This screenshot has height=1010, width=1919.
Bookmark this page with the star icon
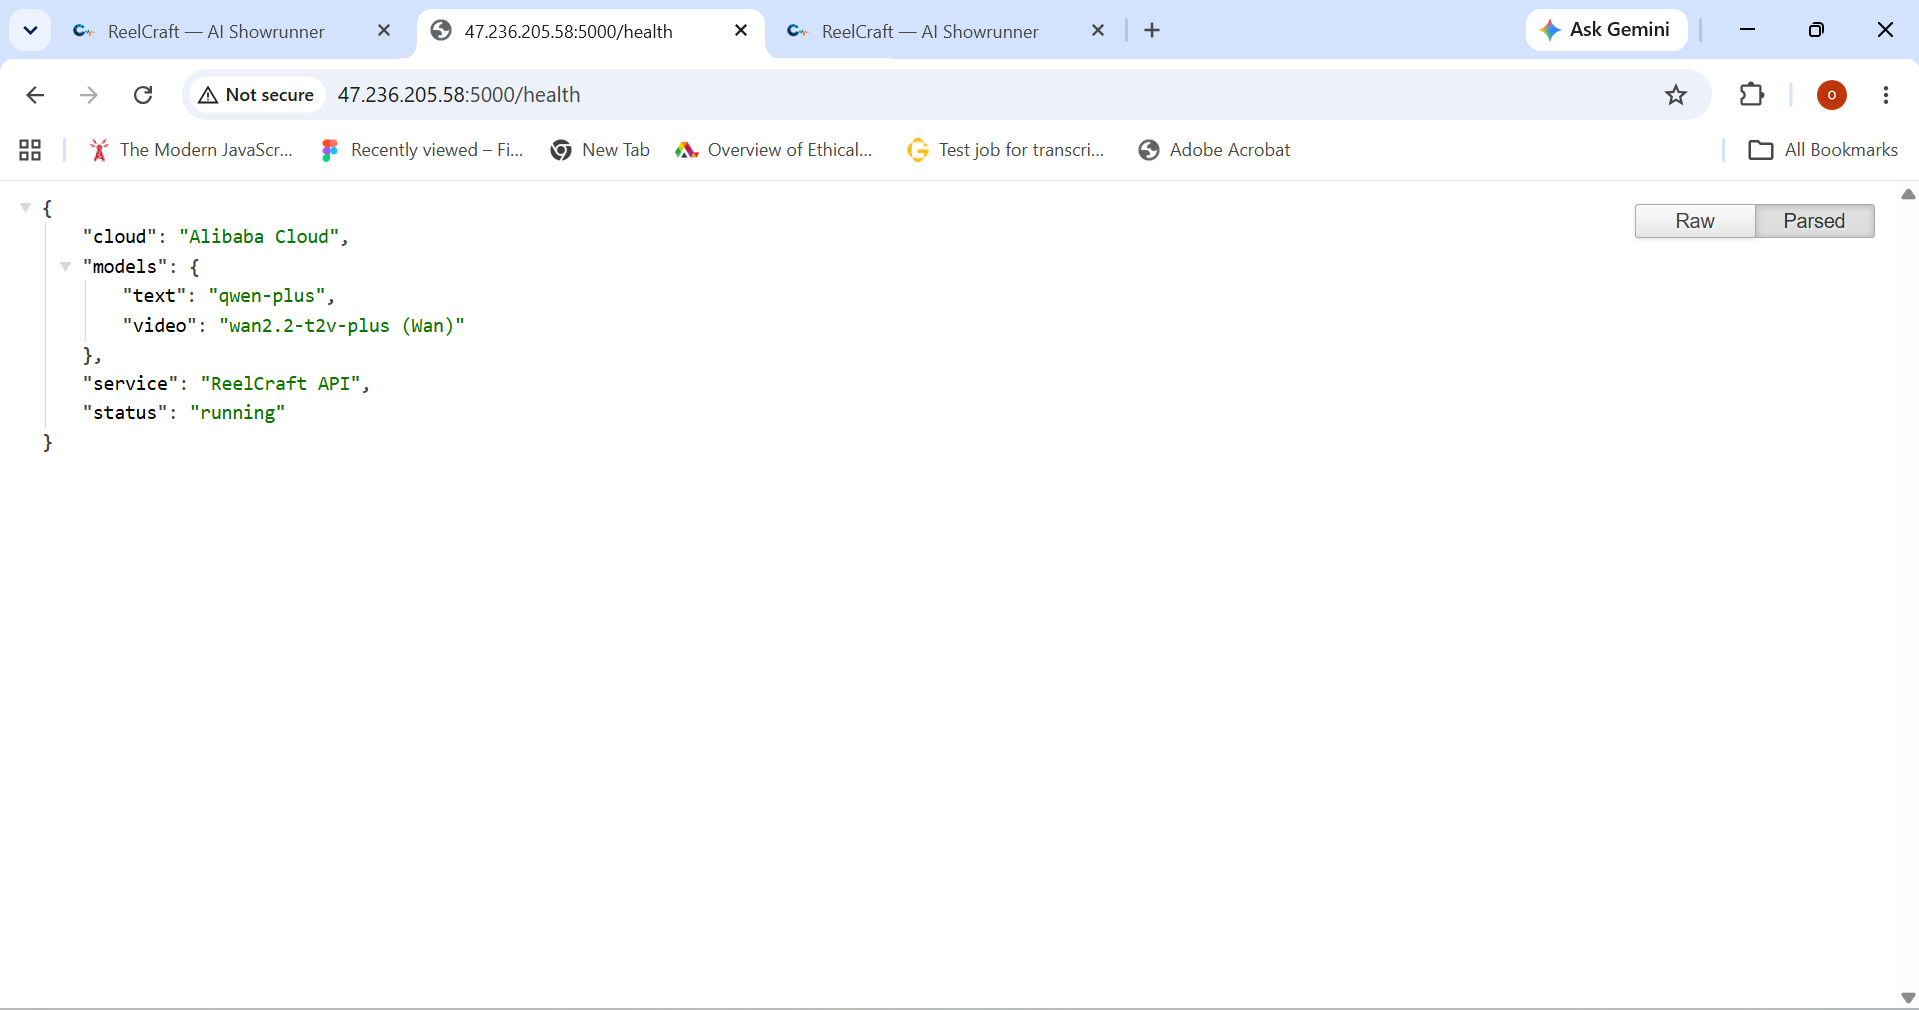tap(1676, 95)
